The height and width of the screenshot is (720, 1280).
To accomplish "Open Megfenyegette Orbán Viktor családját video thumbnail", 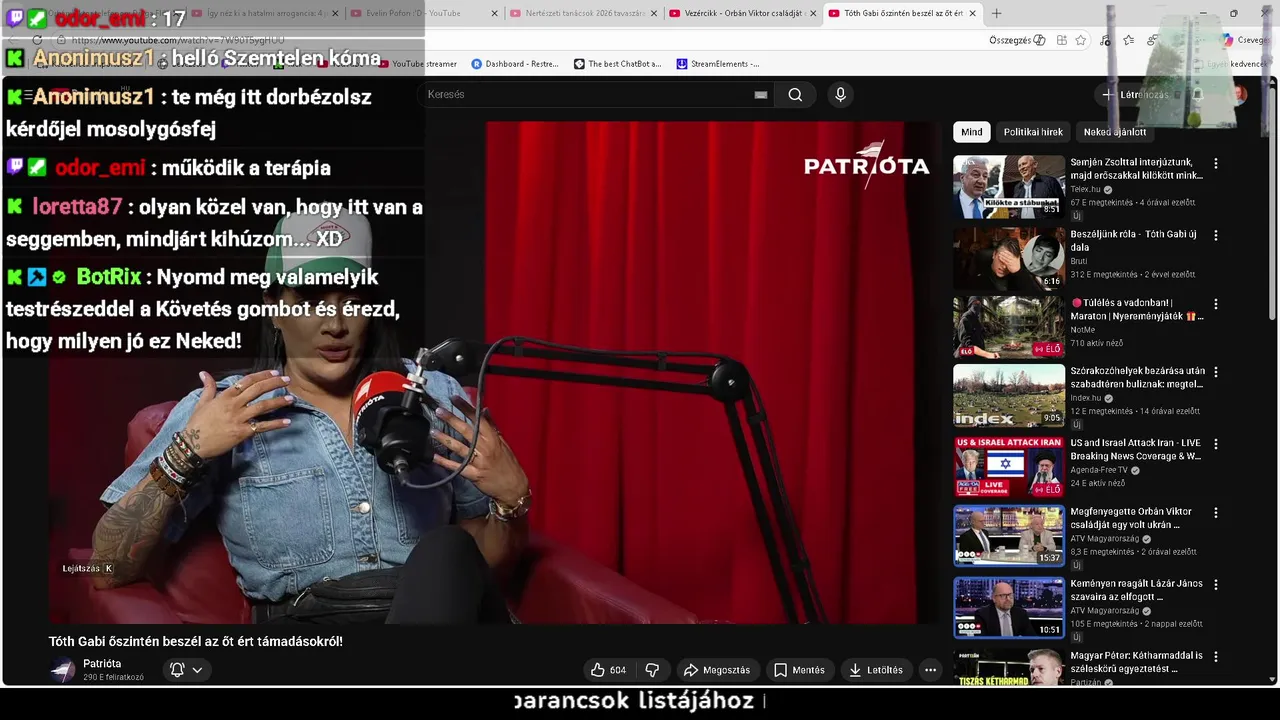I will [1009, 536].
